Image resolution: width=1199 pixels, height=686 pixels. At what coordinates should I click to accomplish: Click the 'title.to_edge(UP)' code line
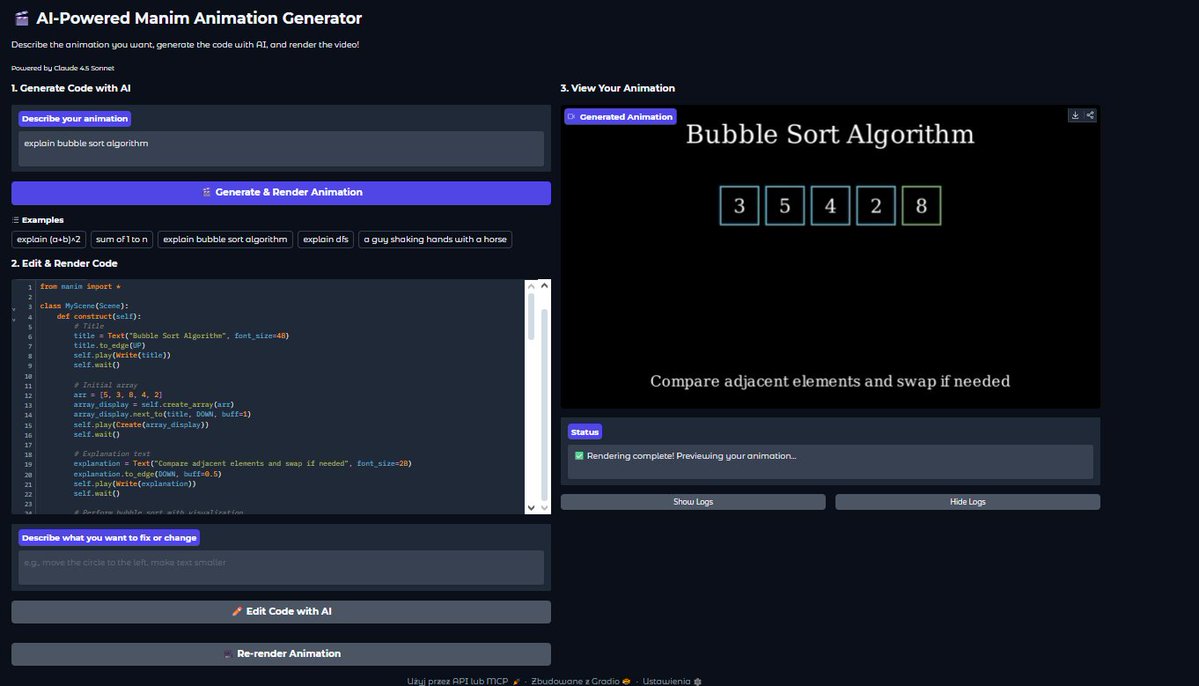[109, 345]
